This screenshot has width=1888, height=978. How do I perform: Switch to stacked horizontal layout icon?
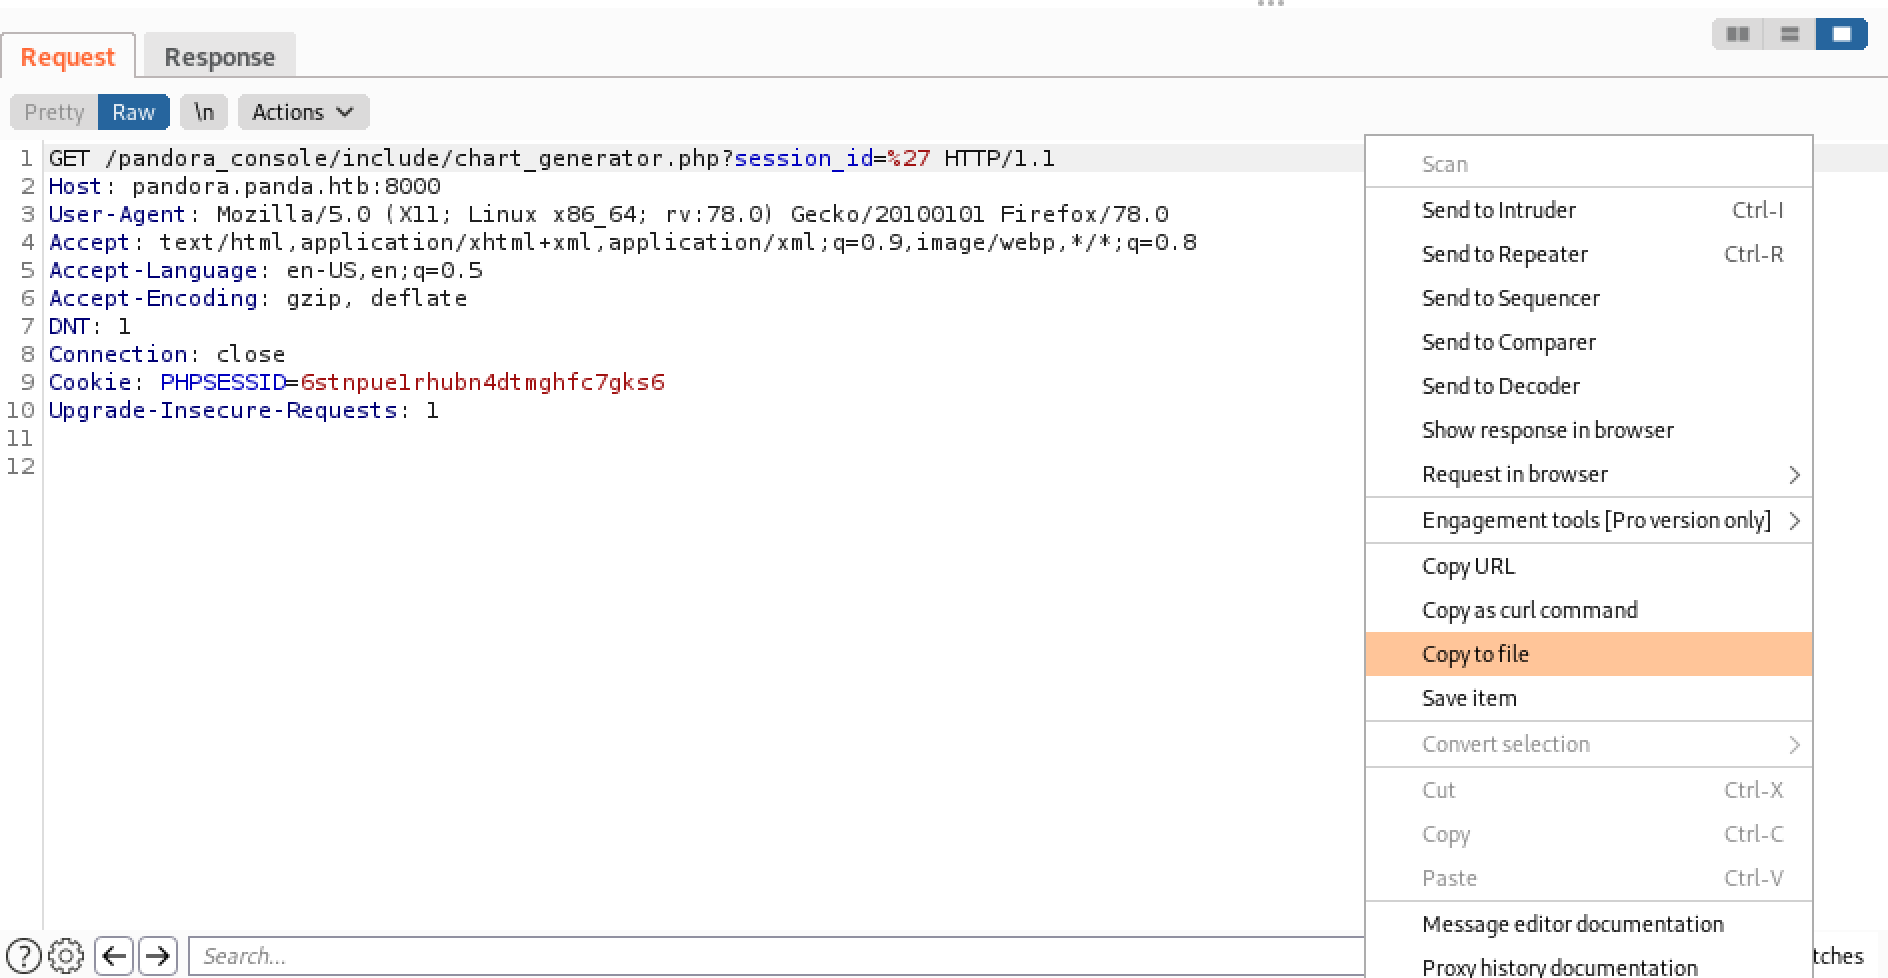click(x=1790, y=35)
